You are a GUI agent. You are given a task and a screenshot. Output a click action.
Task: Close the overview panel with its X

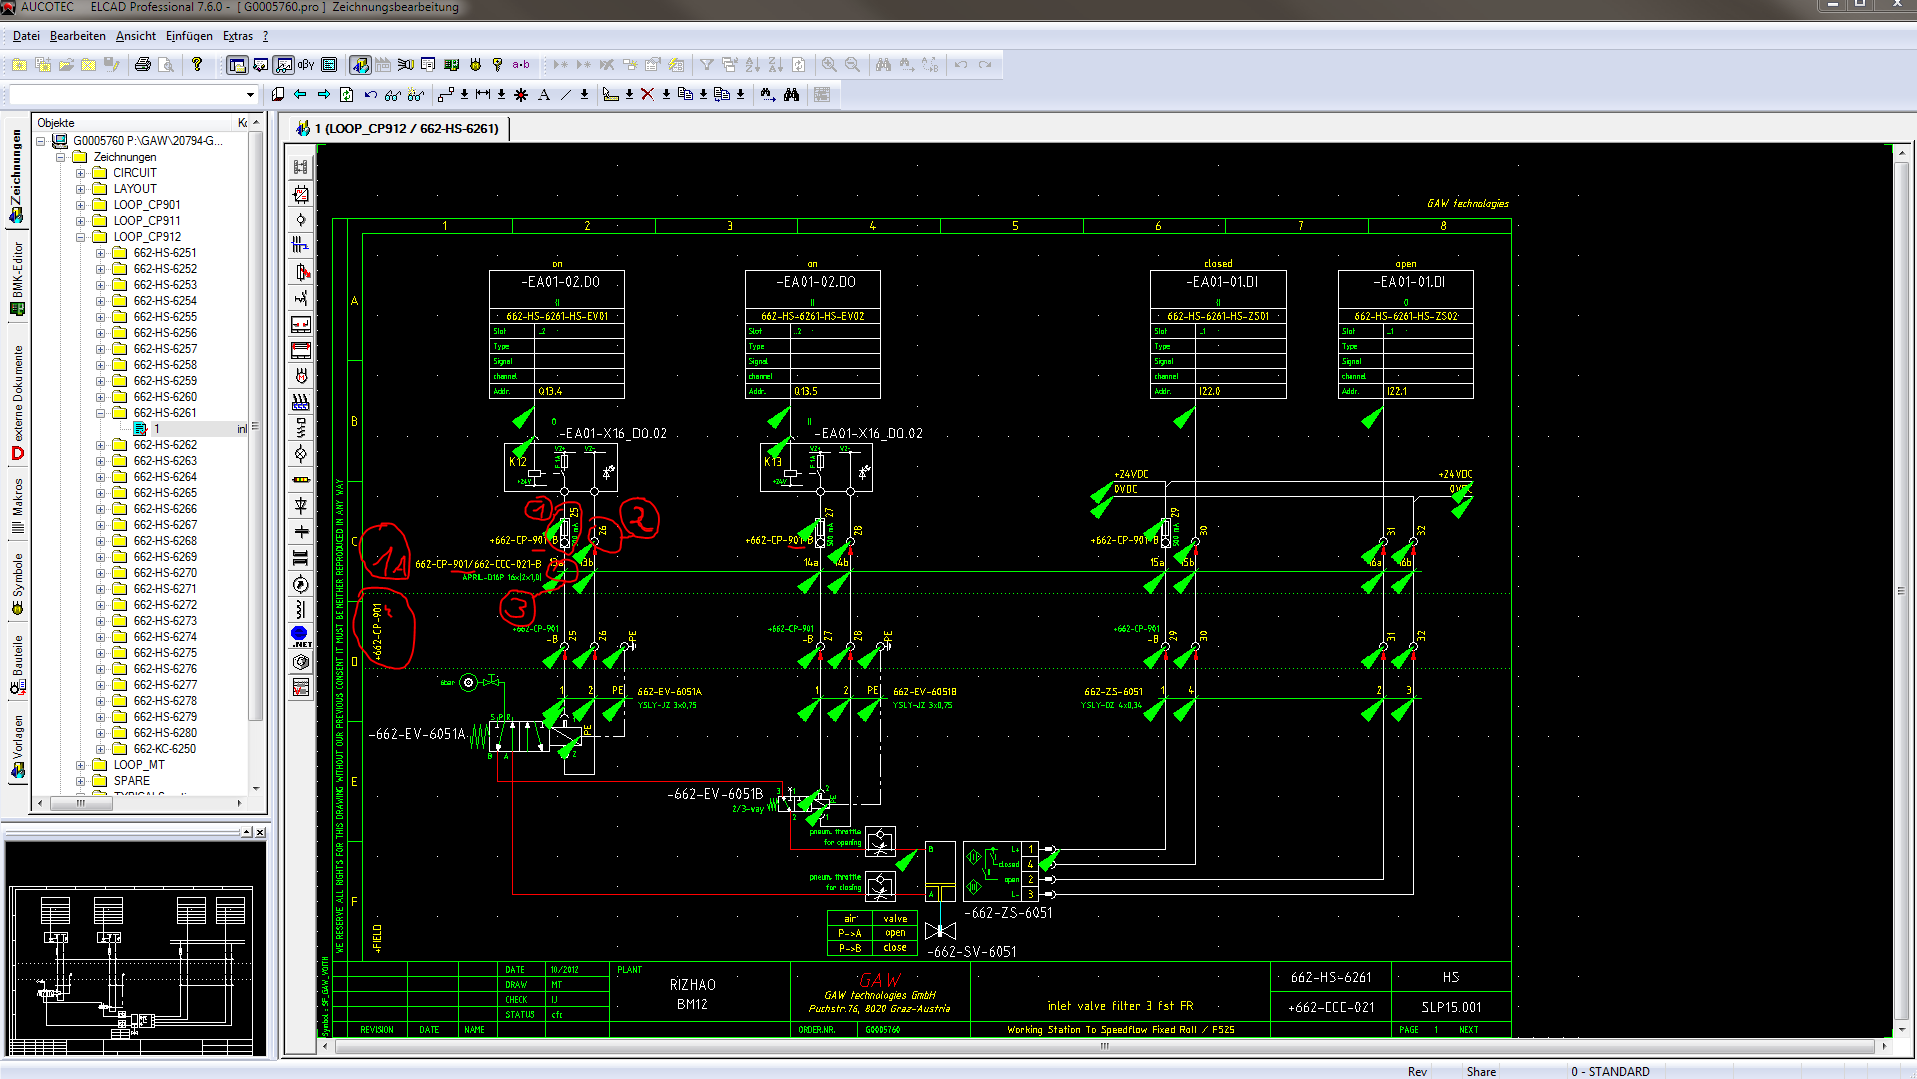(260, 832)
